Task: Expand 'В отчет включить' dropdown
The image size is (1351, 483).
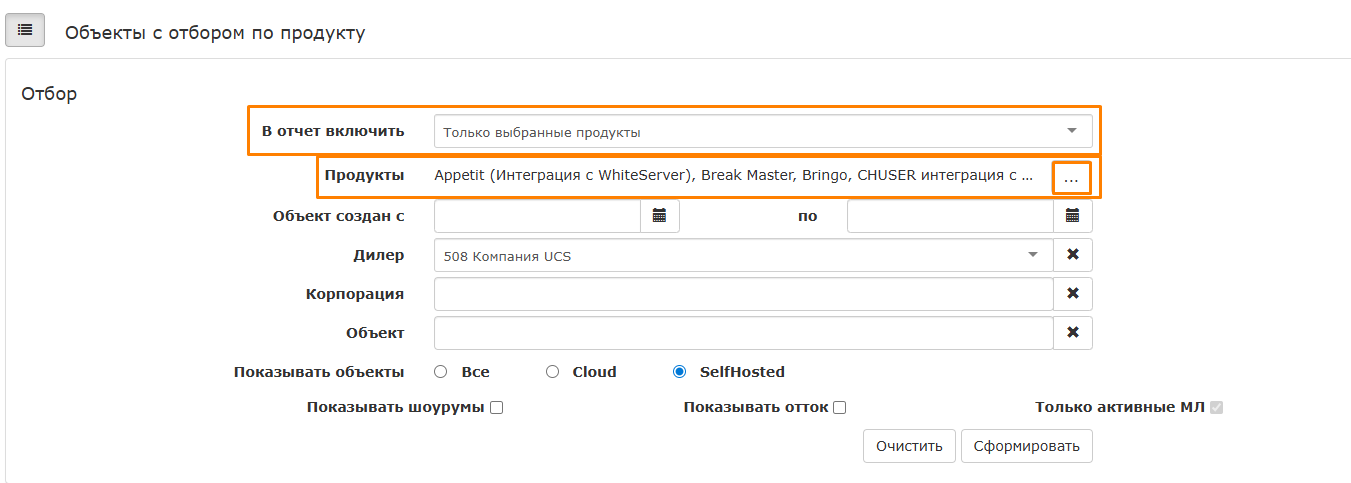Action: pos(762,132)
